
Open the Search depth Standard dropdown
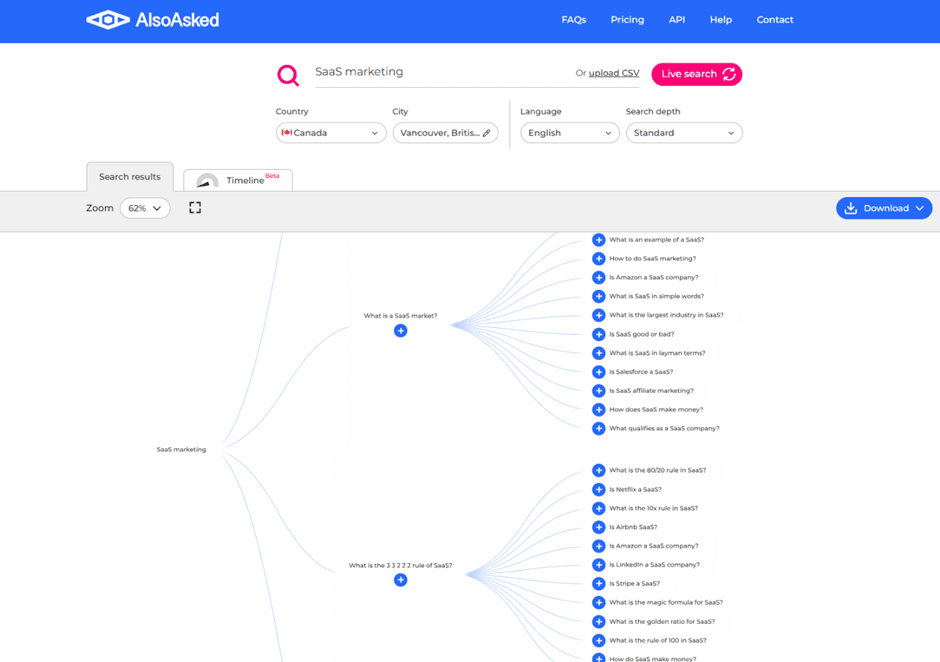point(684,133)
